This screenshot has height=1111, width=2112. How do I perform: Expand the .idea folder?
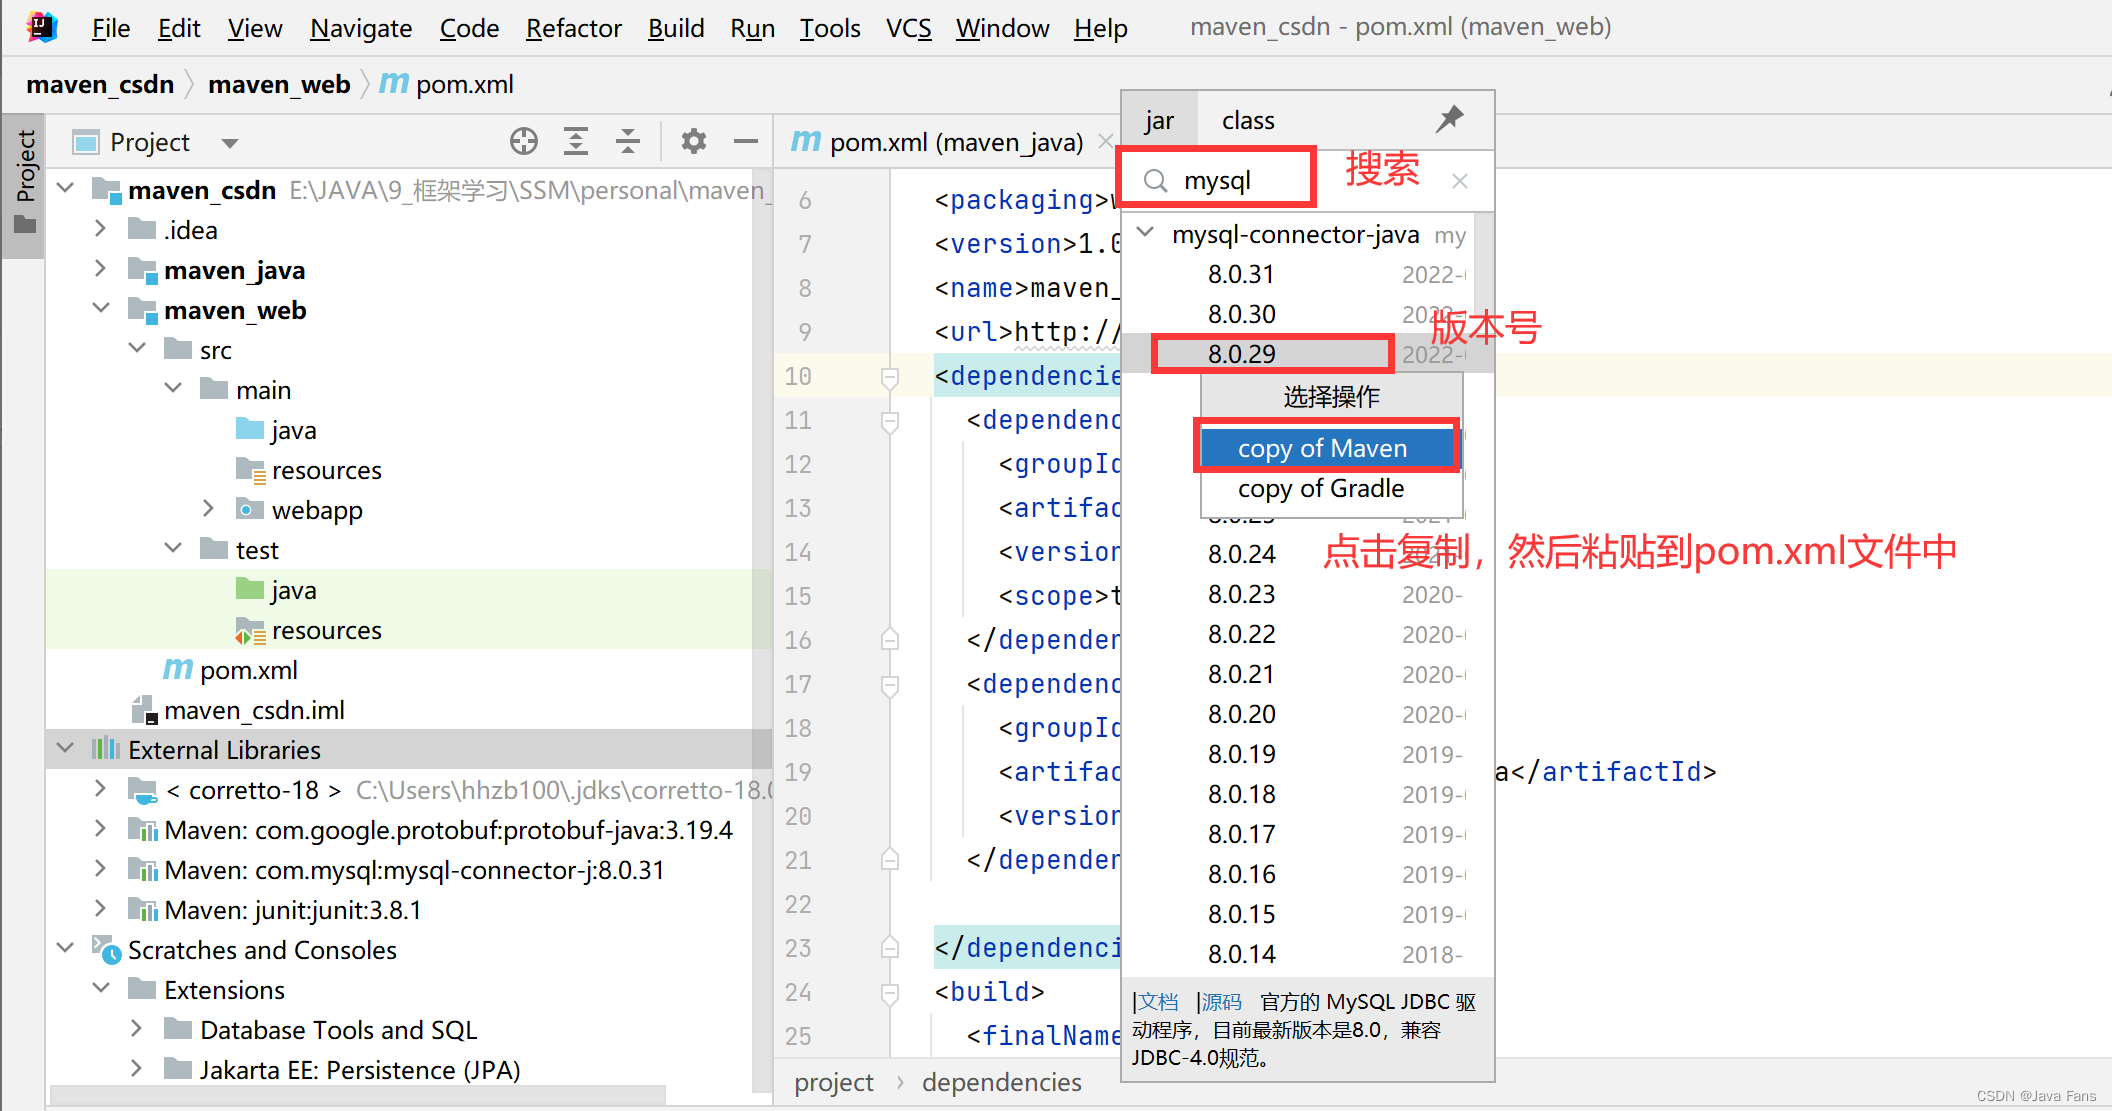tap(100, 229)
